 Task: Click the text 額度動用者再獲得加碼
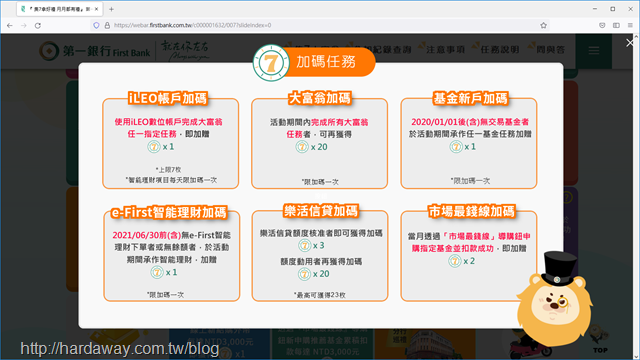pyautogui.click(x=321, y=262)
